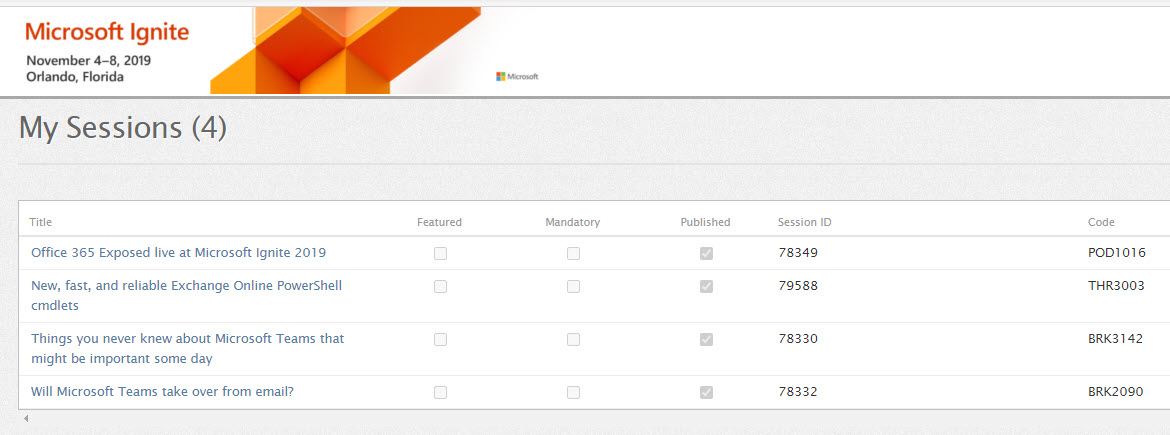The width and height of the screenshot is (1170, 435).
Task: Click the Code column header
Action: click(x=1101, y=222)
